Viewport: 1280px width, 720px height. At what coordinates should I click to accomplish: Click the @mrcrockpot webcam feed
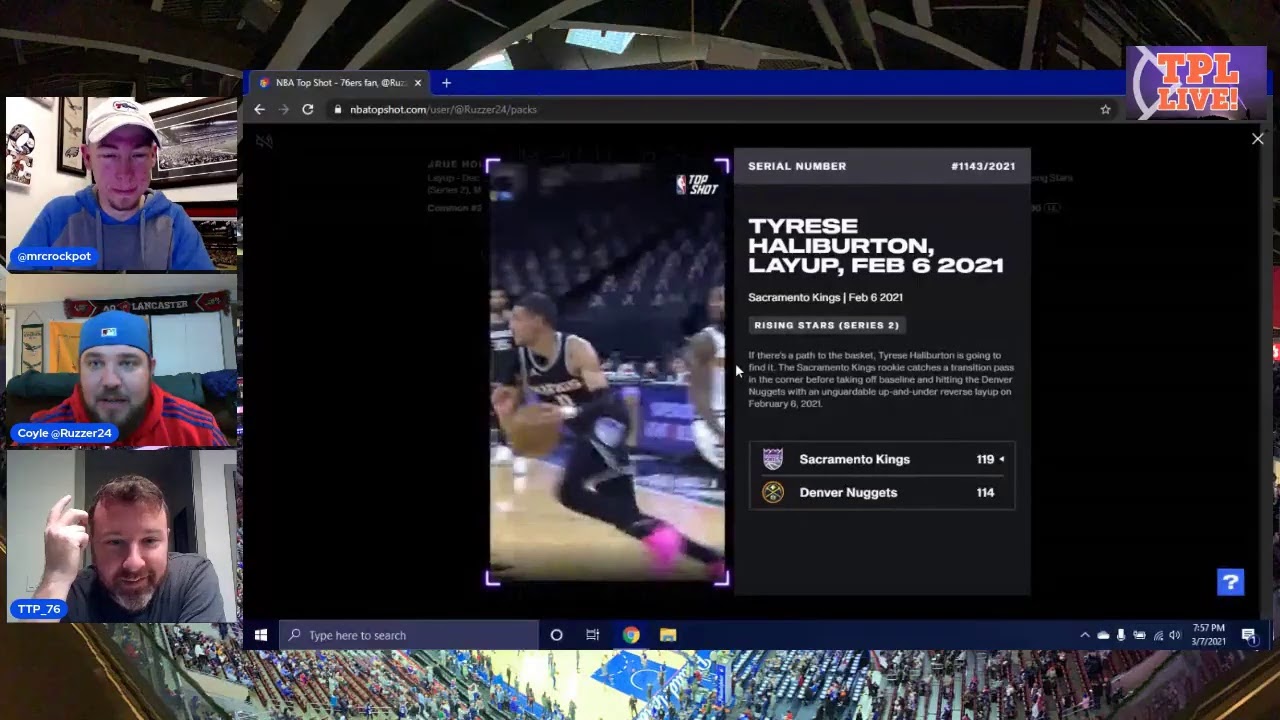click(x=122, y=184)
